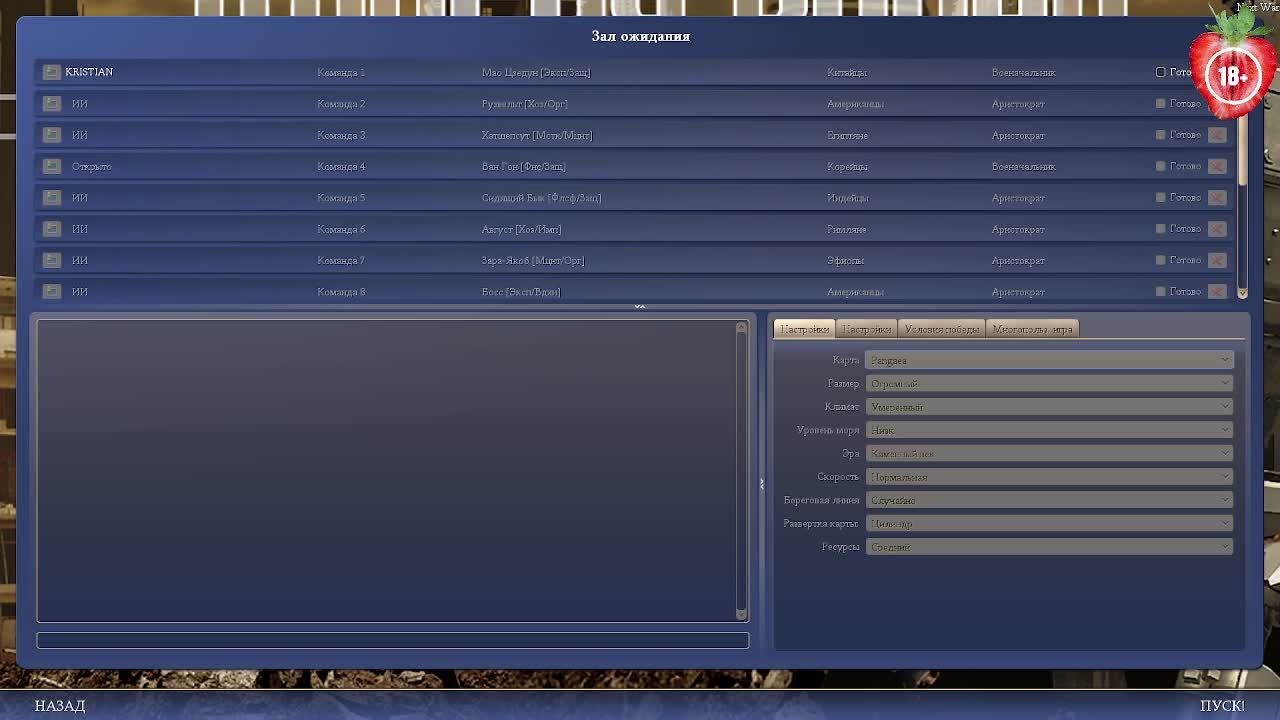Viewport: 1280px width, 720px height.
Task: Click leader Мао Цзедун [Эксп/Защ]
Action: coord(536,72)
